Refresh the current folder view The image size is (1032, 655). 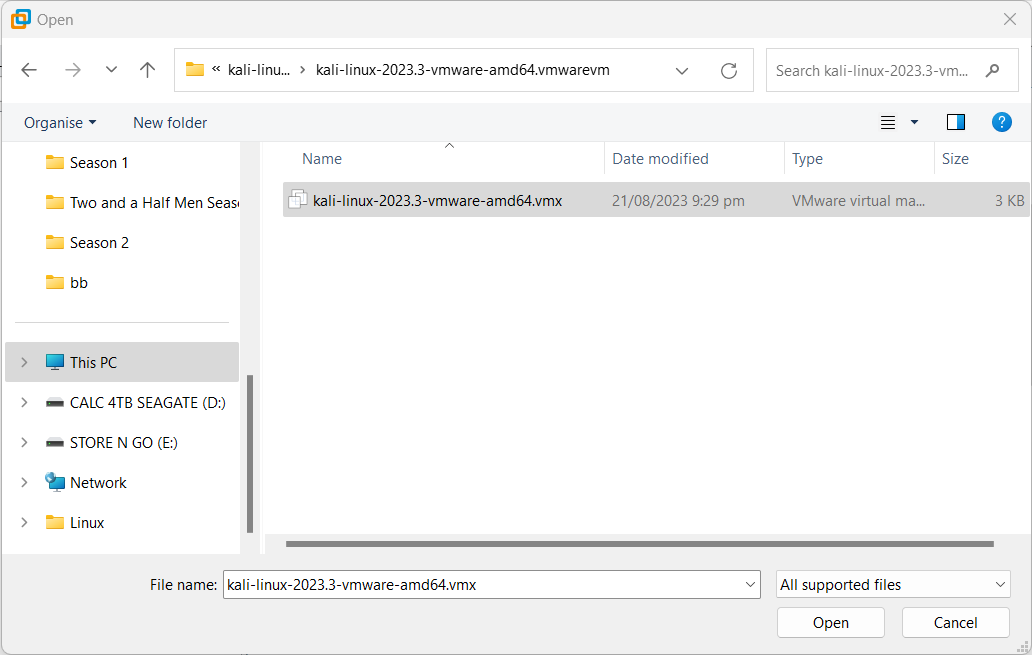[x=729, y=70]
